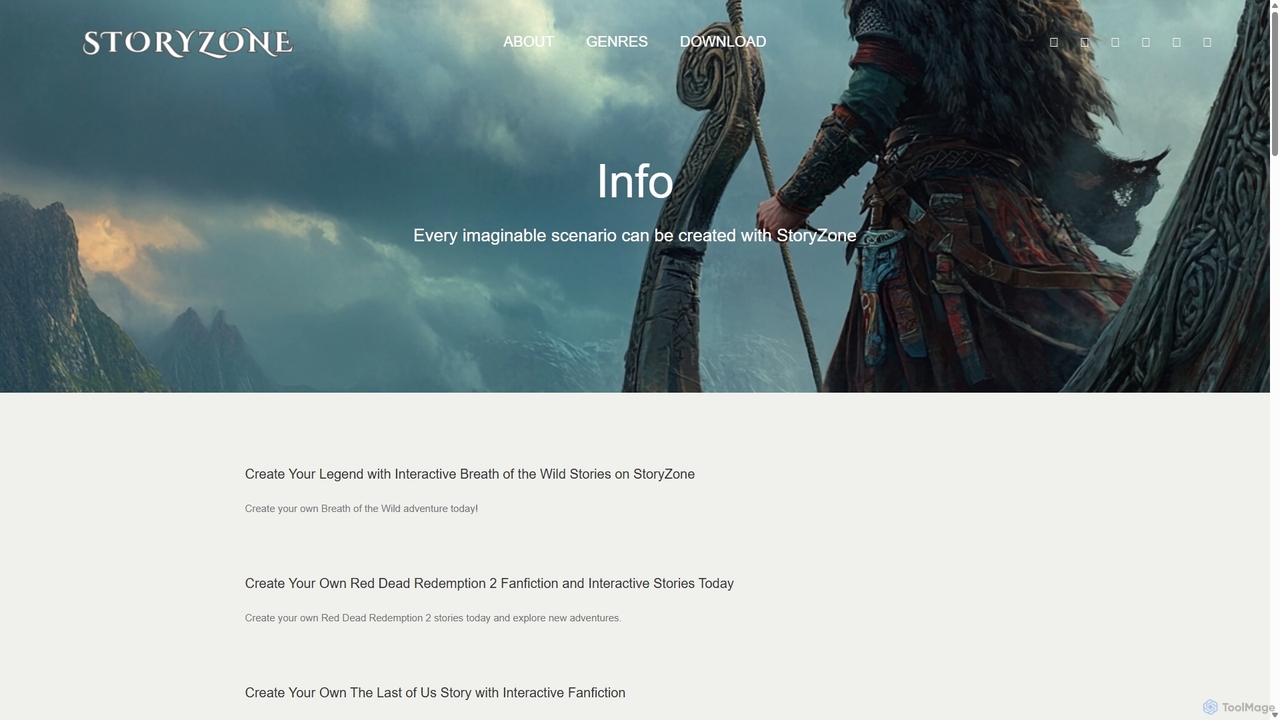The width and height of the screenshot is (1280, 720).
Task: Open the Breath of the Wild Stories article
Action: point(470,474)
